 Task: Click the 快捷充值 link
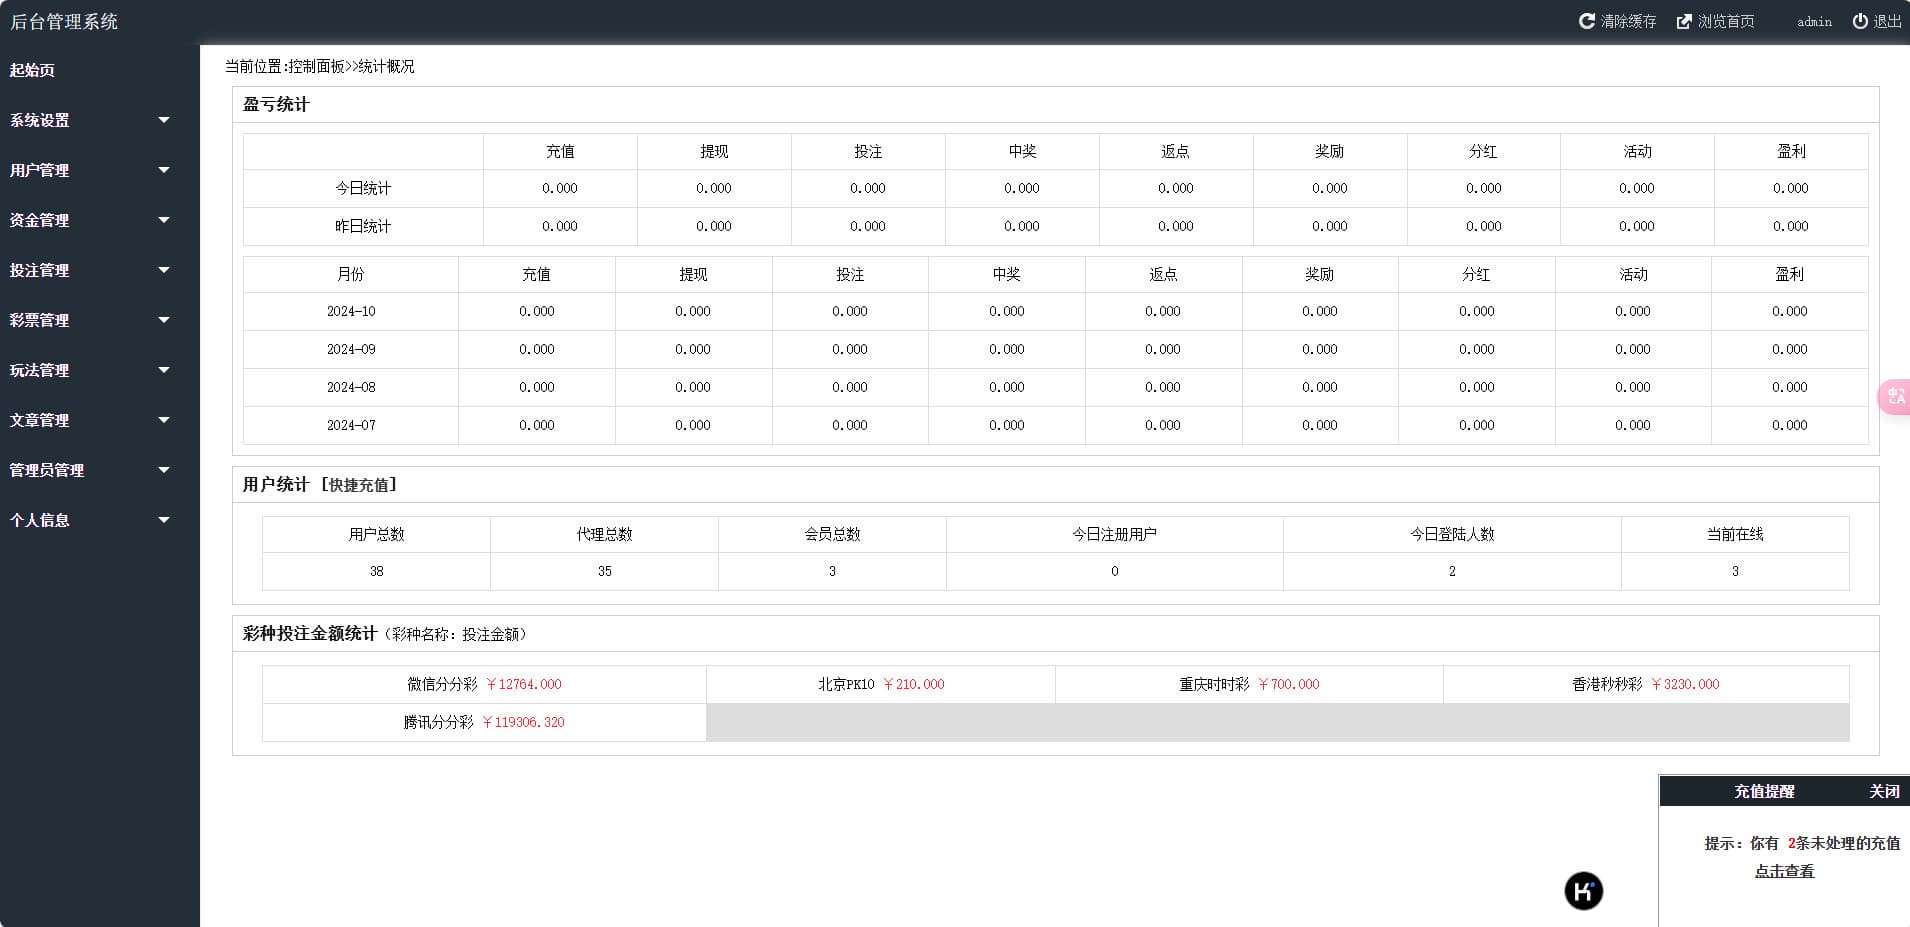359,485
